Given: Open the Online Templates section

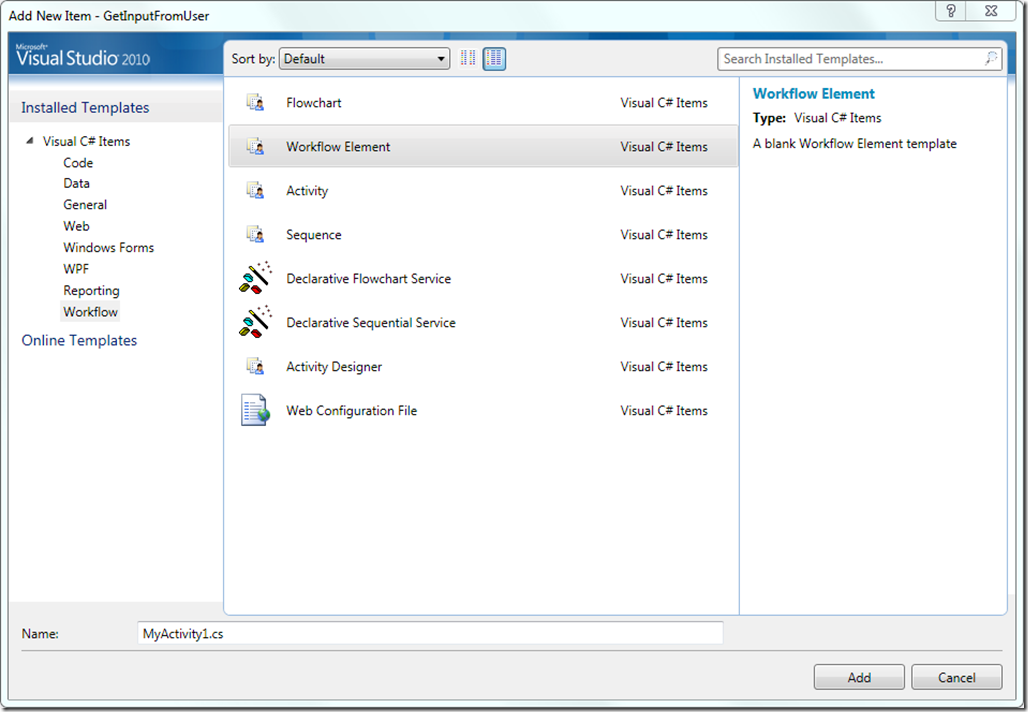Looking at the screenshot, I should pos(79,340).
